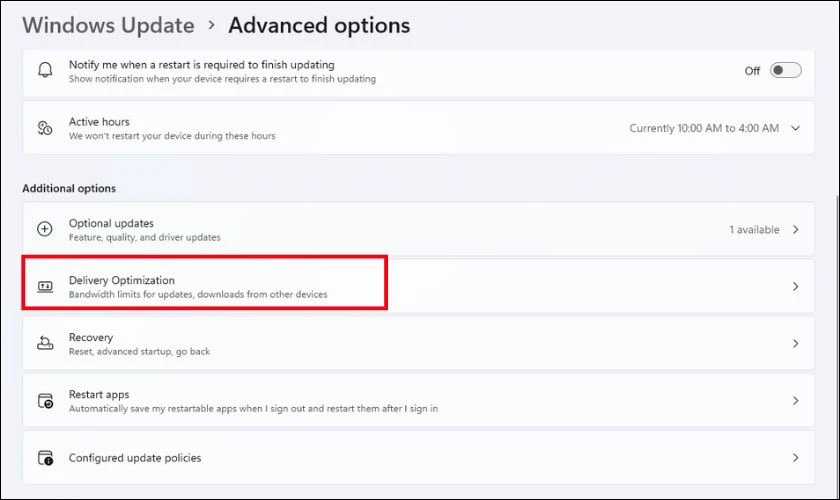Click 'Feature, quality, and driver updates' text

click(145, 237)
